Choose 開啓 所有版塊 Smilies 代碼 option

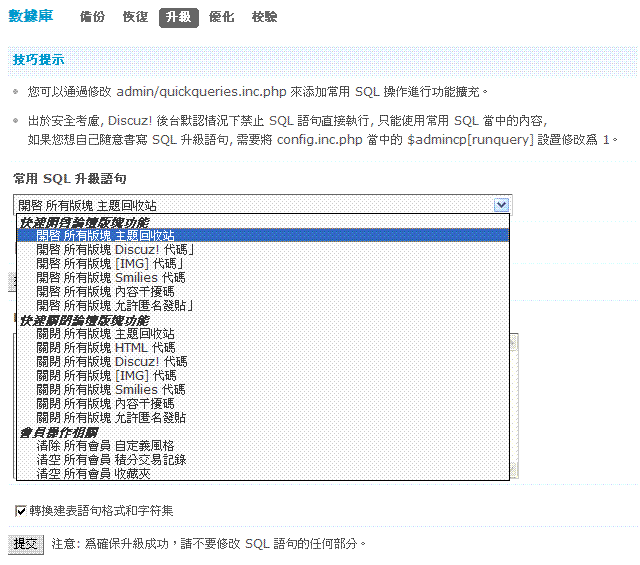[263, 278]
